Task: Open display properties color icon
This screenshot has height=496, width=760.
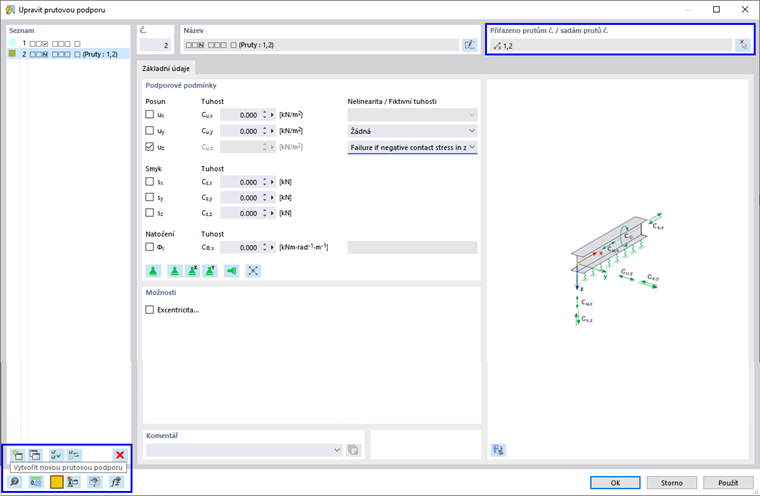Action: click(57, 482)
